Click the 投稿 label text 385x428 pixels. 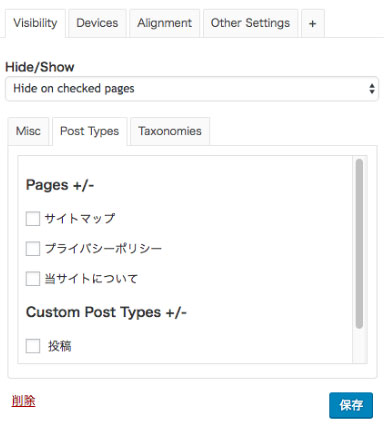tap(60, 346)
